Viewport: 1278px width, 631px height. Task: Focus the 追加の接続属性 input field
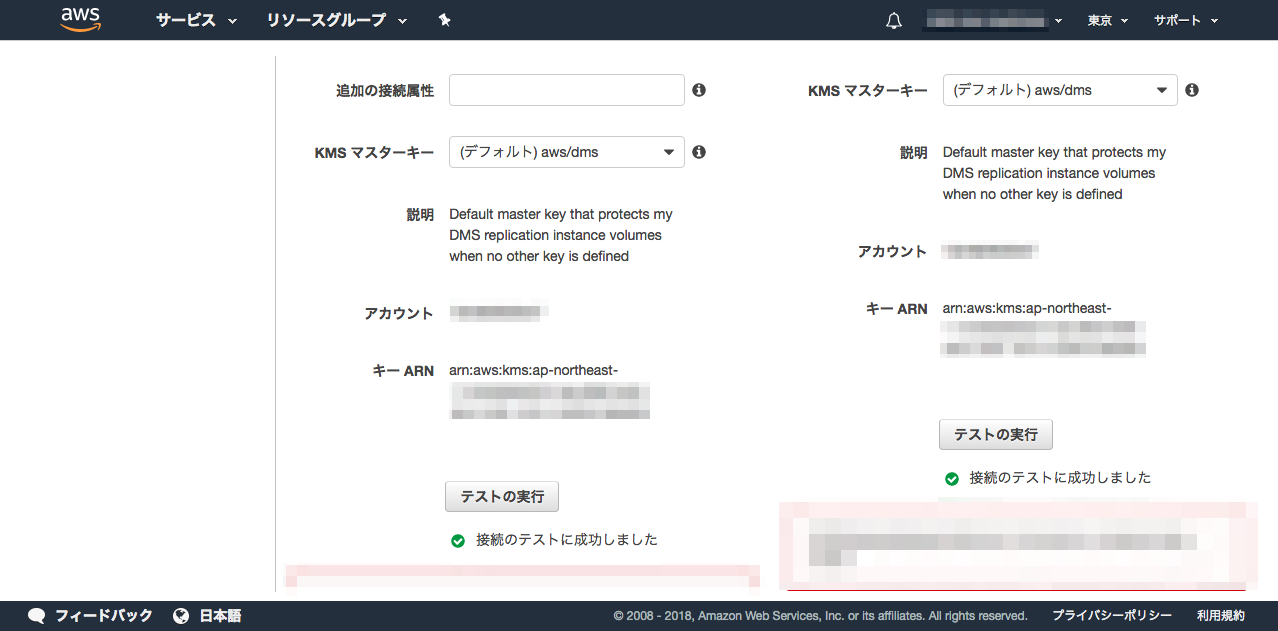566,90
